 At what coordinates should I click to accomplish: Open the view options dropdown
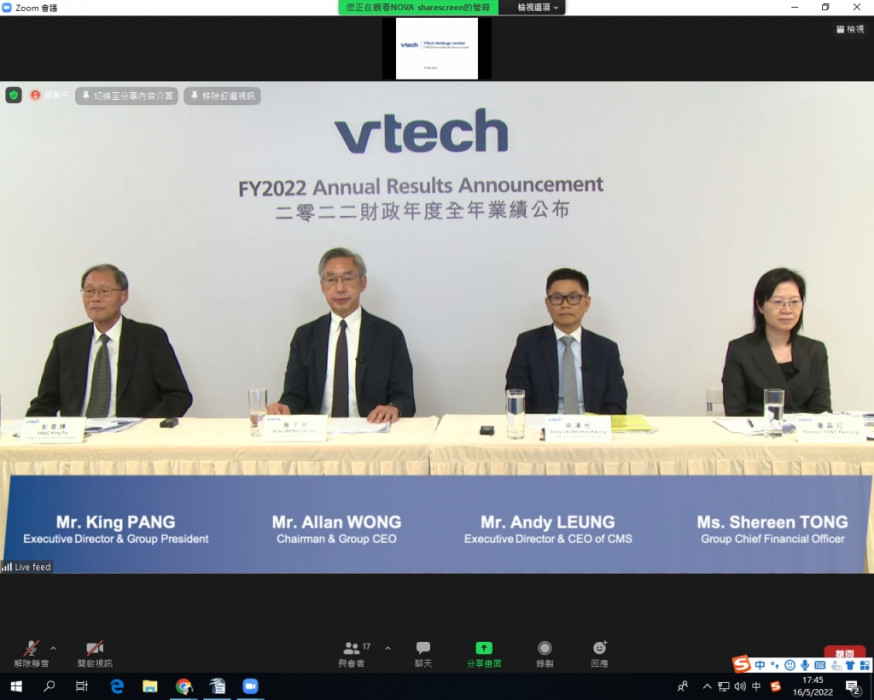pos(537,7)
